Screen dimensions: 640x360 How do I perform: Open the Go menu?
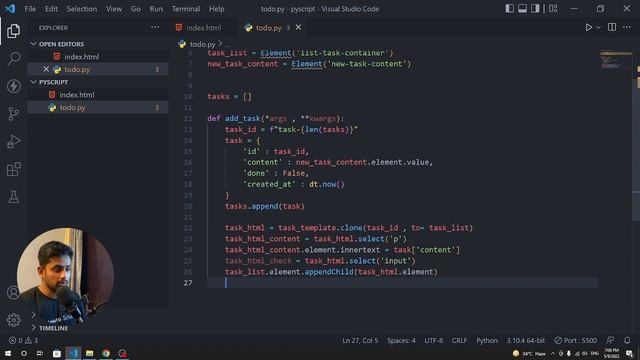[136, 9]
